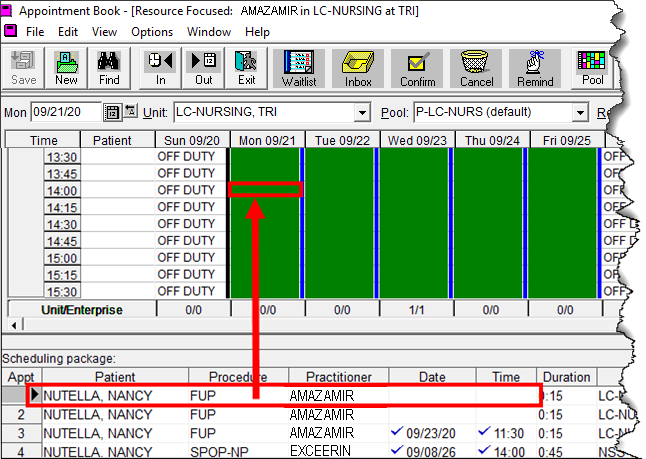Click the Time column header in schedule grid

point(43,141)
